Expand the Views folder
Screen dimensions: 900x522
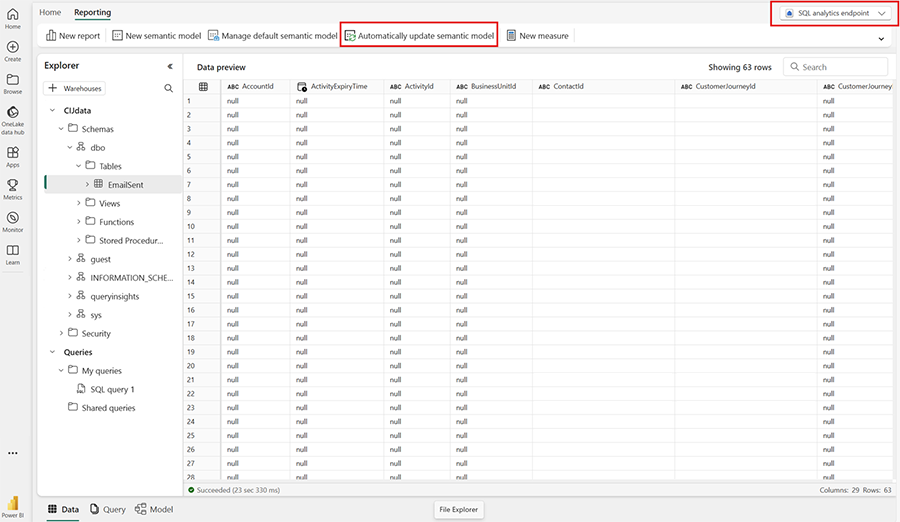(x=79, y=203)
